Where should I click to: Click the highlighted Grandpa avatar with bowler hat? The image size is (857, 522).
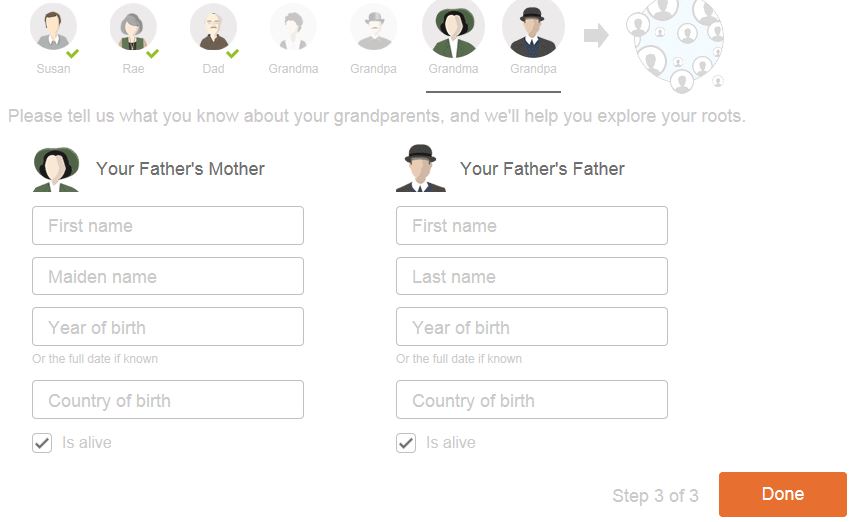point(533,28)
